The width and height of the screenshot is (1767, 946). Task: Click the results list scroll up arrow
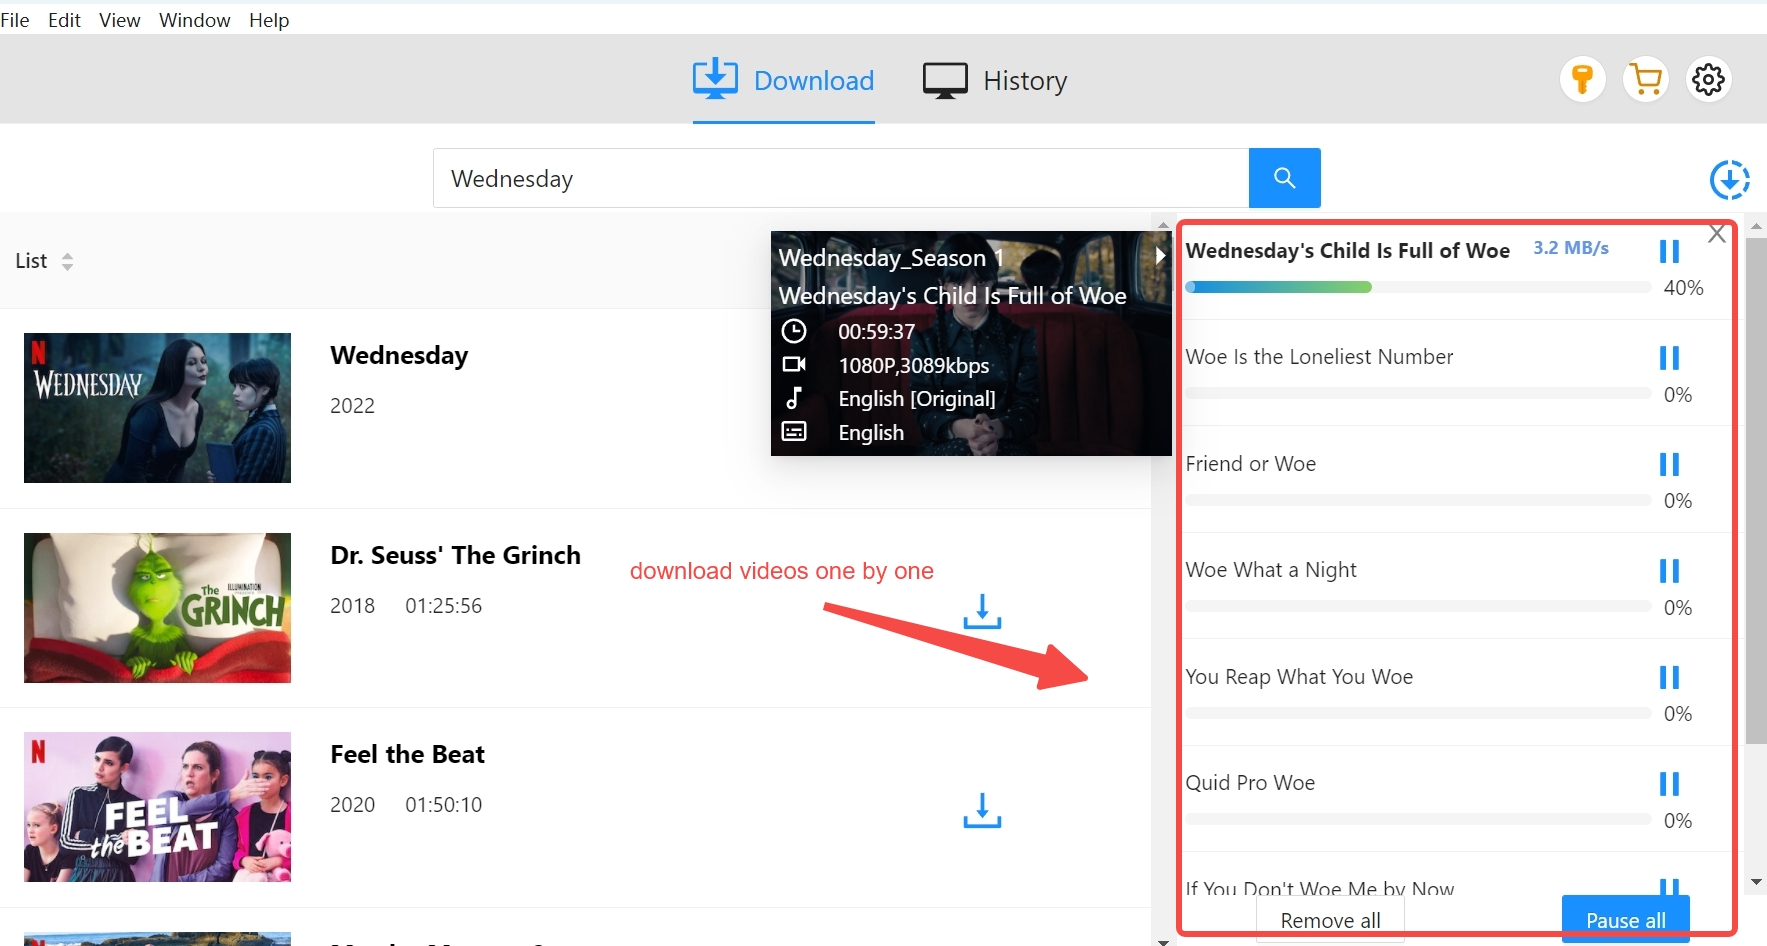point(1163,224)
